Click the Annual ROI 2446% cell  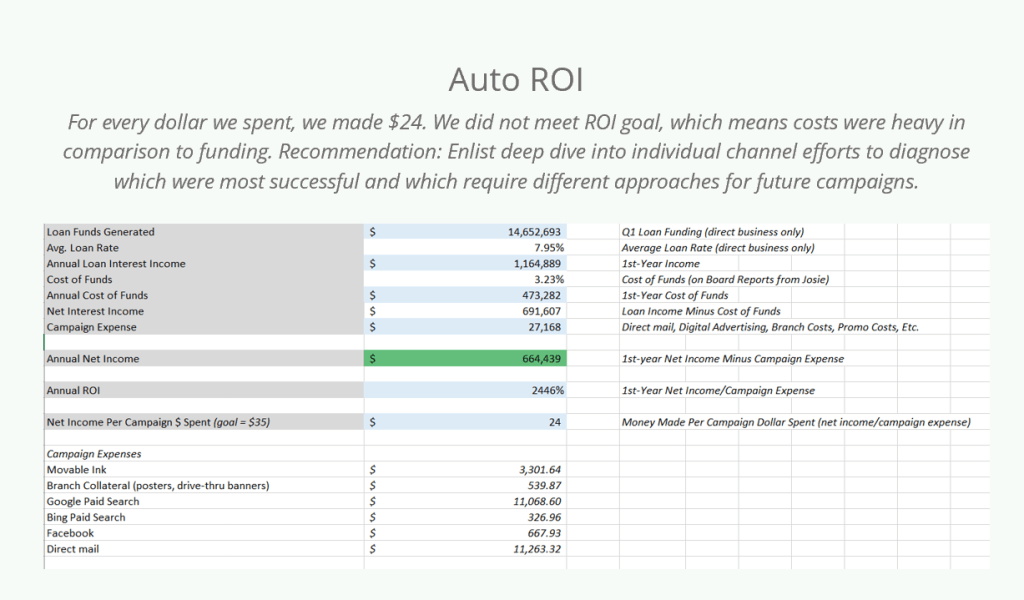[548, 390]
